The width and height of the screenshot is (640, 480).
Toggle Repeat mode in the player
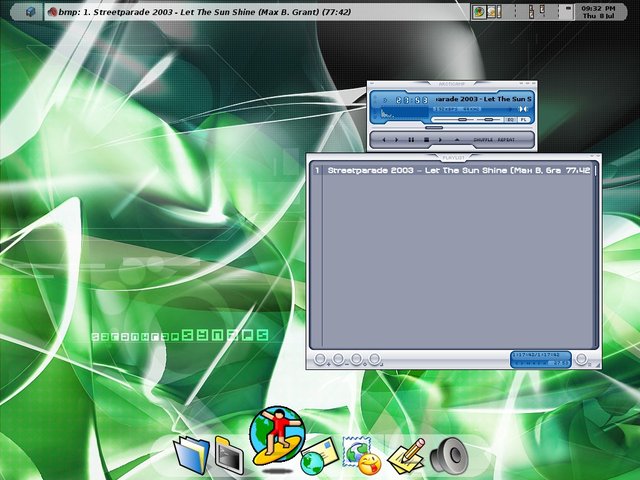(506, 140)
